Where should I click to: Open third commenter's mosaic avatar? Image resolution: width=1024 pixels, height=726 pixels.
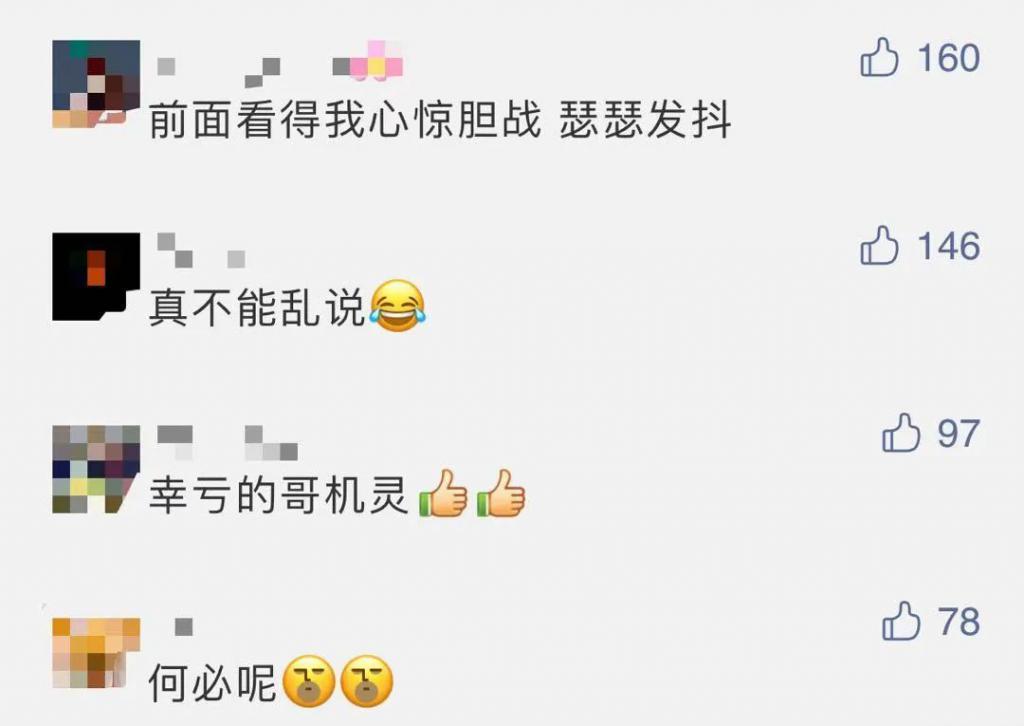click(x=96, y=469)
